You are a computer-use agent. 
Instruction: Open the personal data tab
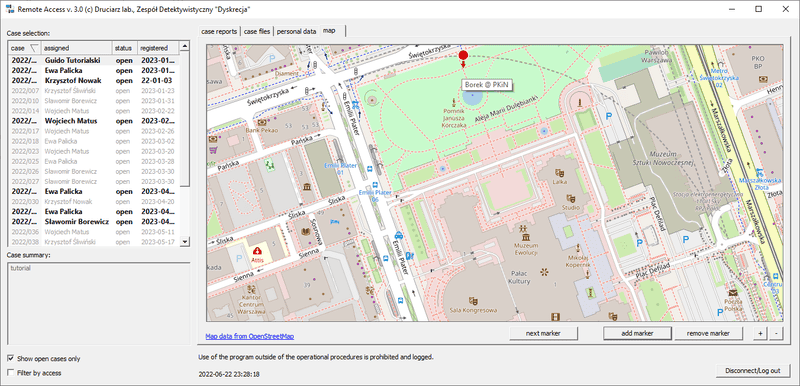click(296, 31)
